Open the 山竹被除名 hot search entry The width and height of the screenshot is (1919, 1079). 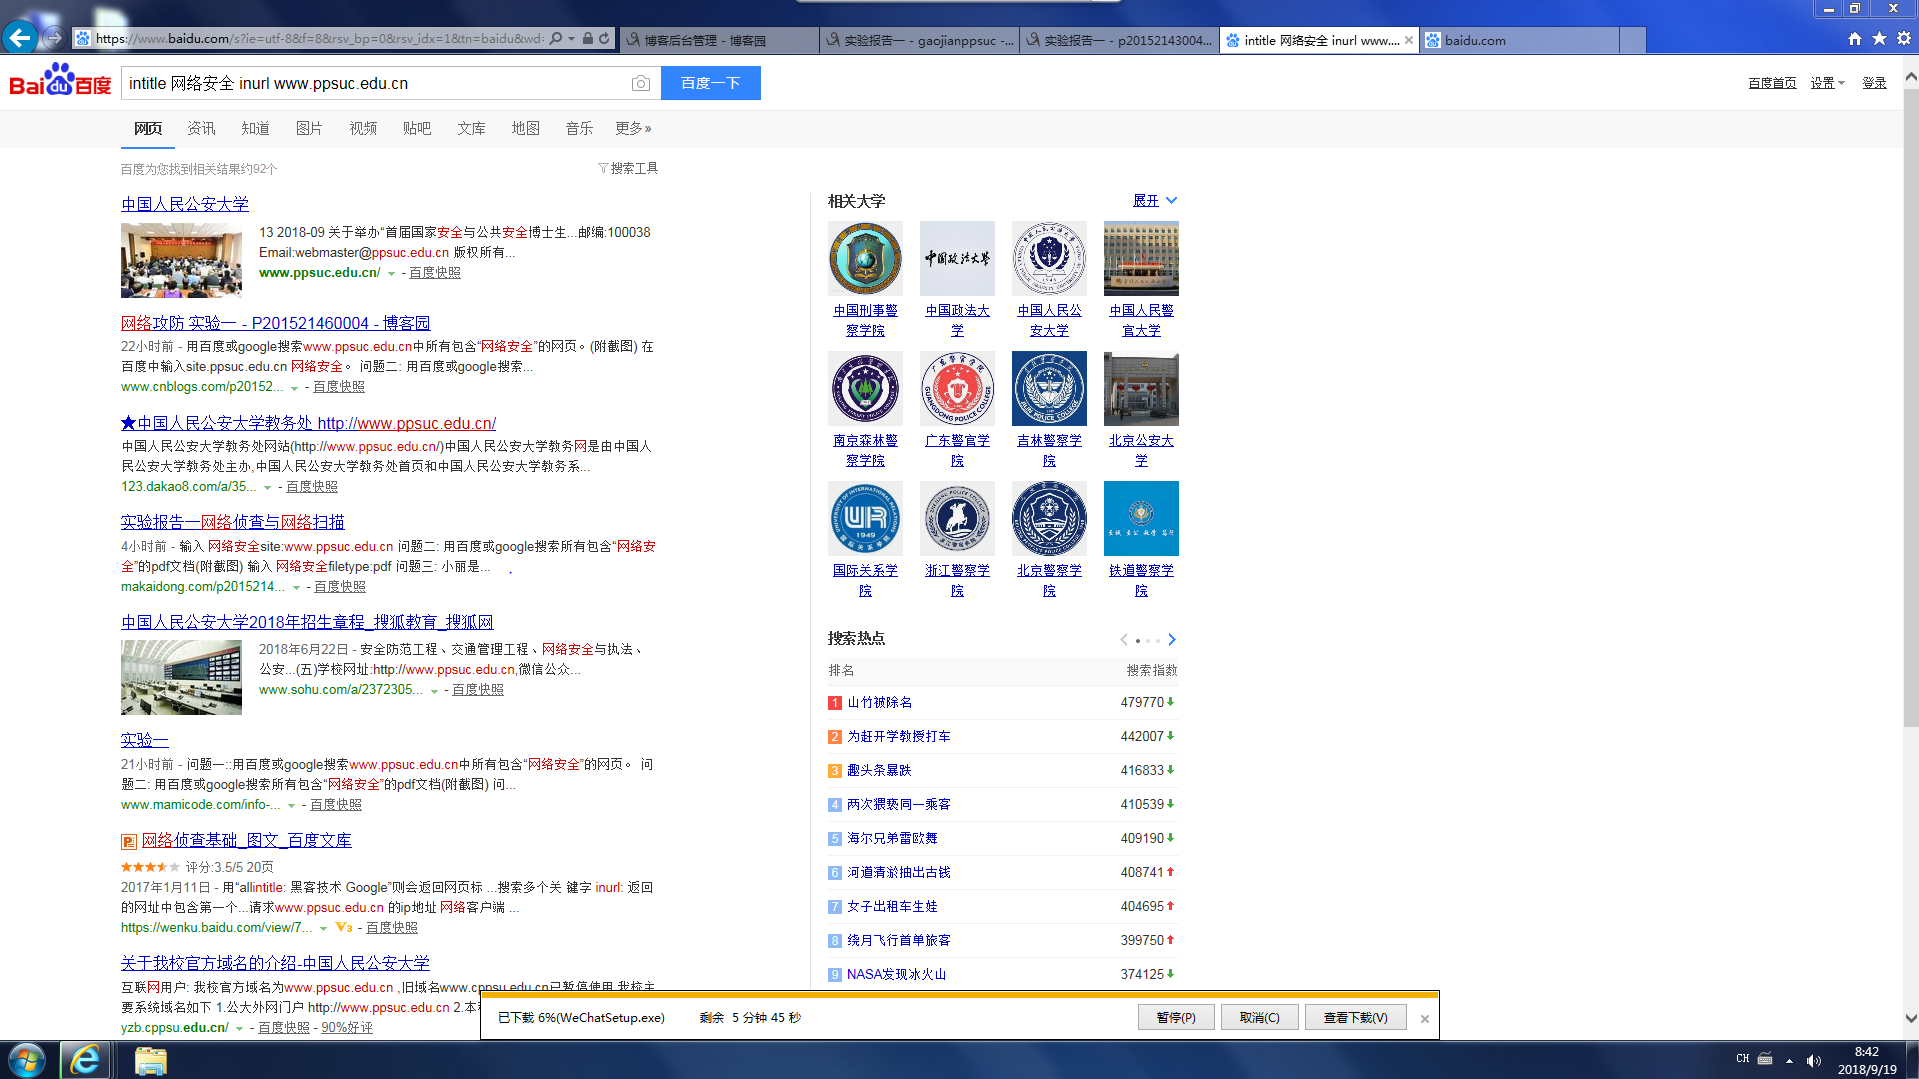(x=880, y=703)
